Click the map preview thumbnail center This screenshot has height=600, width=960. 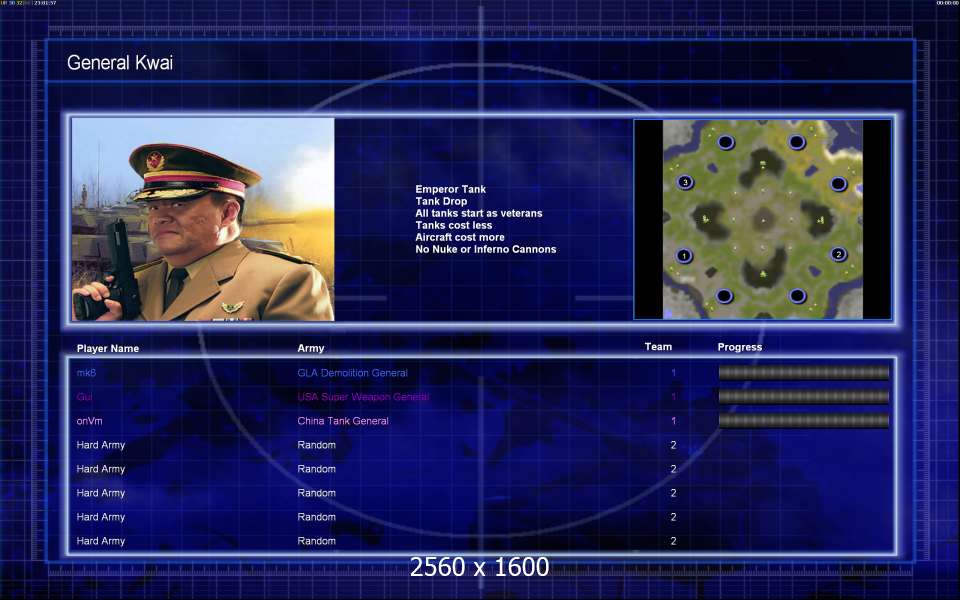pos(763,219)
